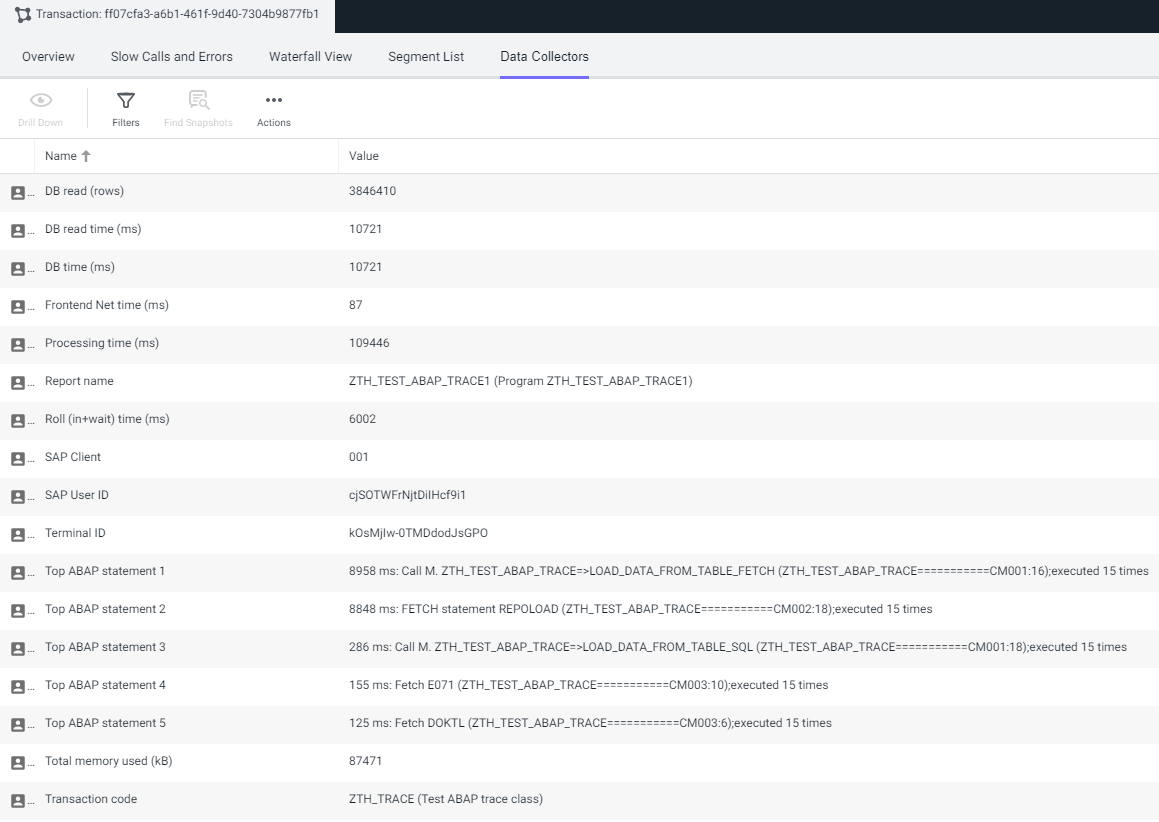Click the collector icon beside Report name

pos(18,383)
